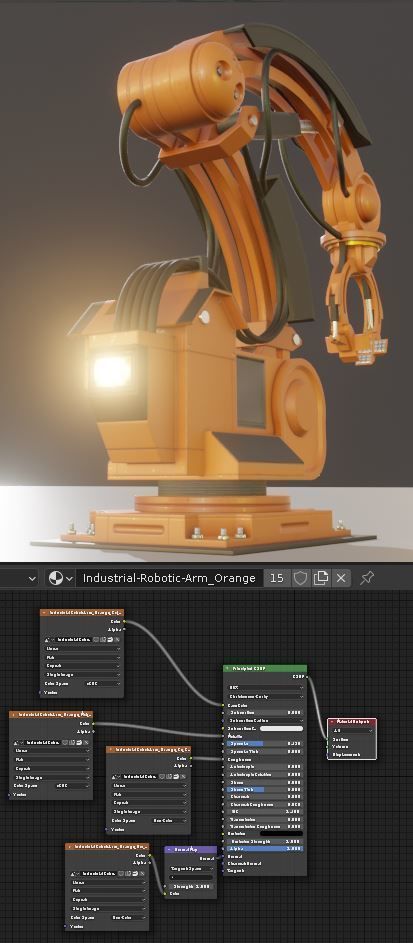413x943 pixels.
Task: Expand Subsurface Radius dropdown in Principled BSDF
Action: [x=265, y=720]
